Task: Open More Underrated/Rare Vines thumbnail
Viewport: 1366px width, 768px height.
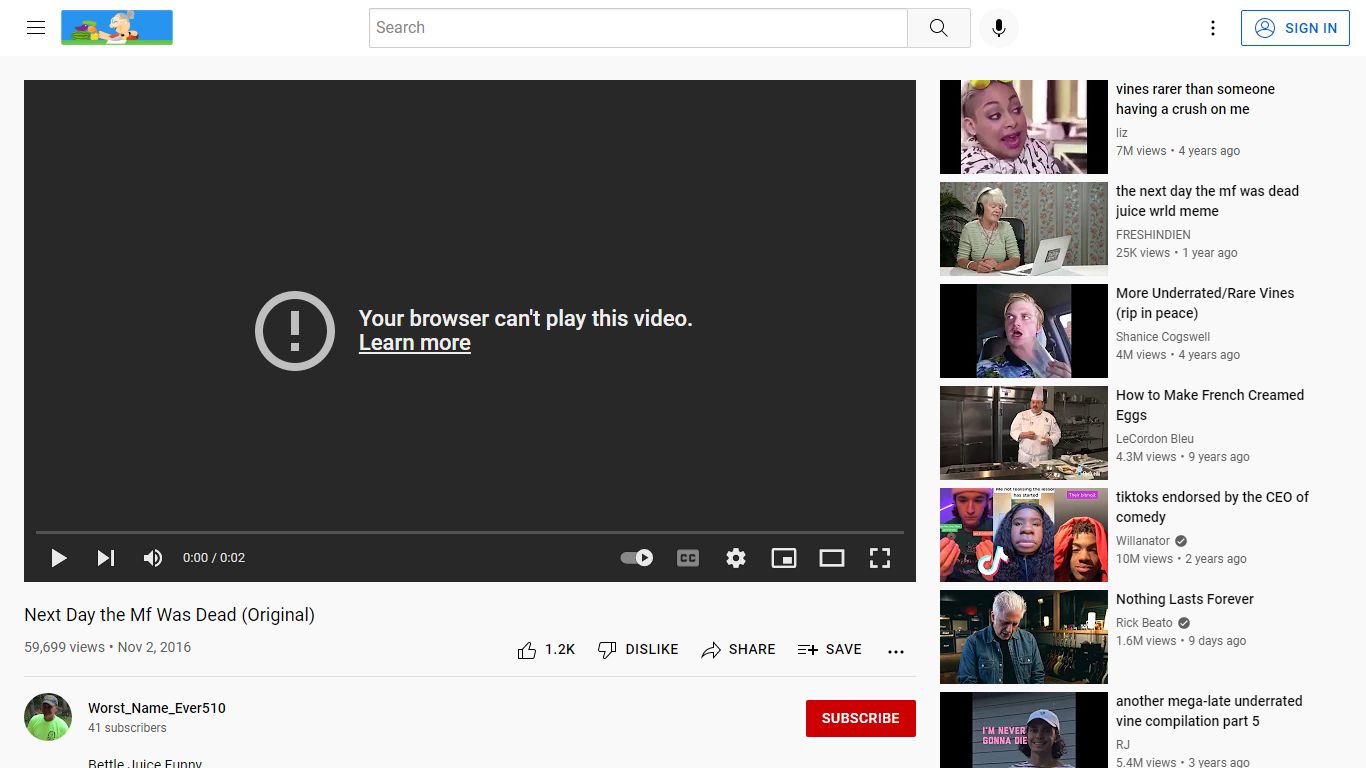Action: pyautogui.click(x=1024, y=331)
